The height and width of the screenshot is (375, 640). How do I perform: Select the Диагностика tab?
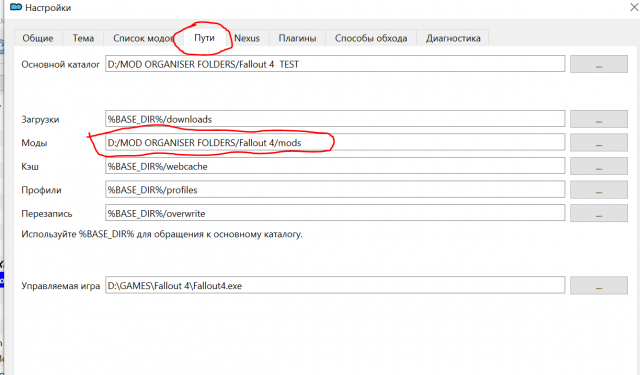click(x=453, y=38)
